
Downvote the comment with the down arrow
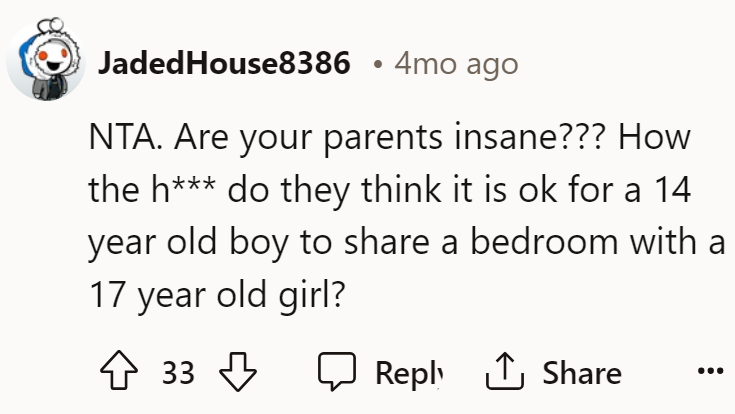click(x=238, y=371)
